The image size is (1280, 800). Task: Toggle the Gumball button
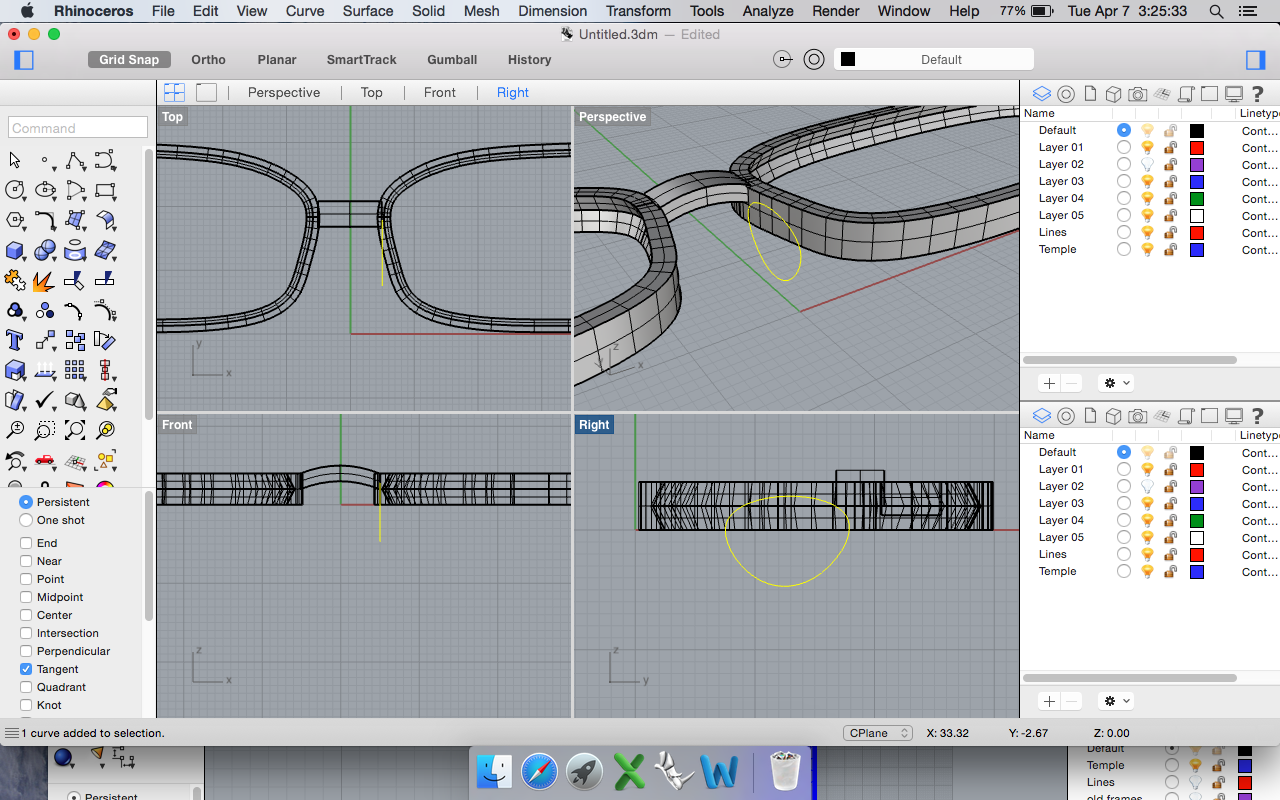(452, 59)
